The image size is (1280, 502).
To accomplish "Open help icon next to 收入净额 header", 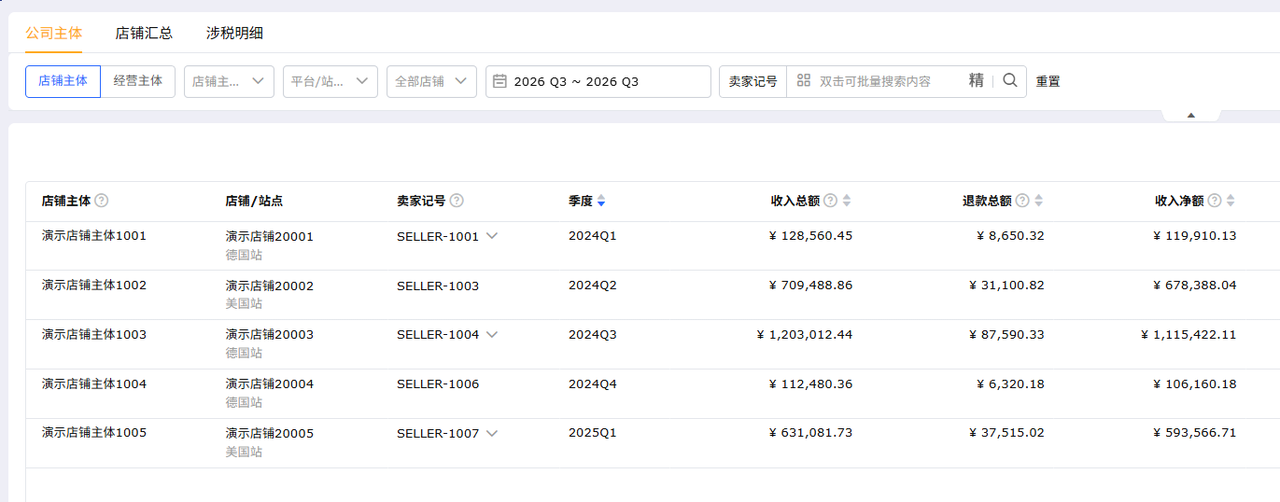I will 1214,200.
